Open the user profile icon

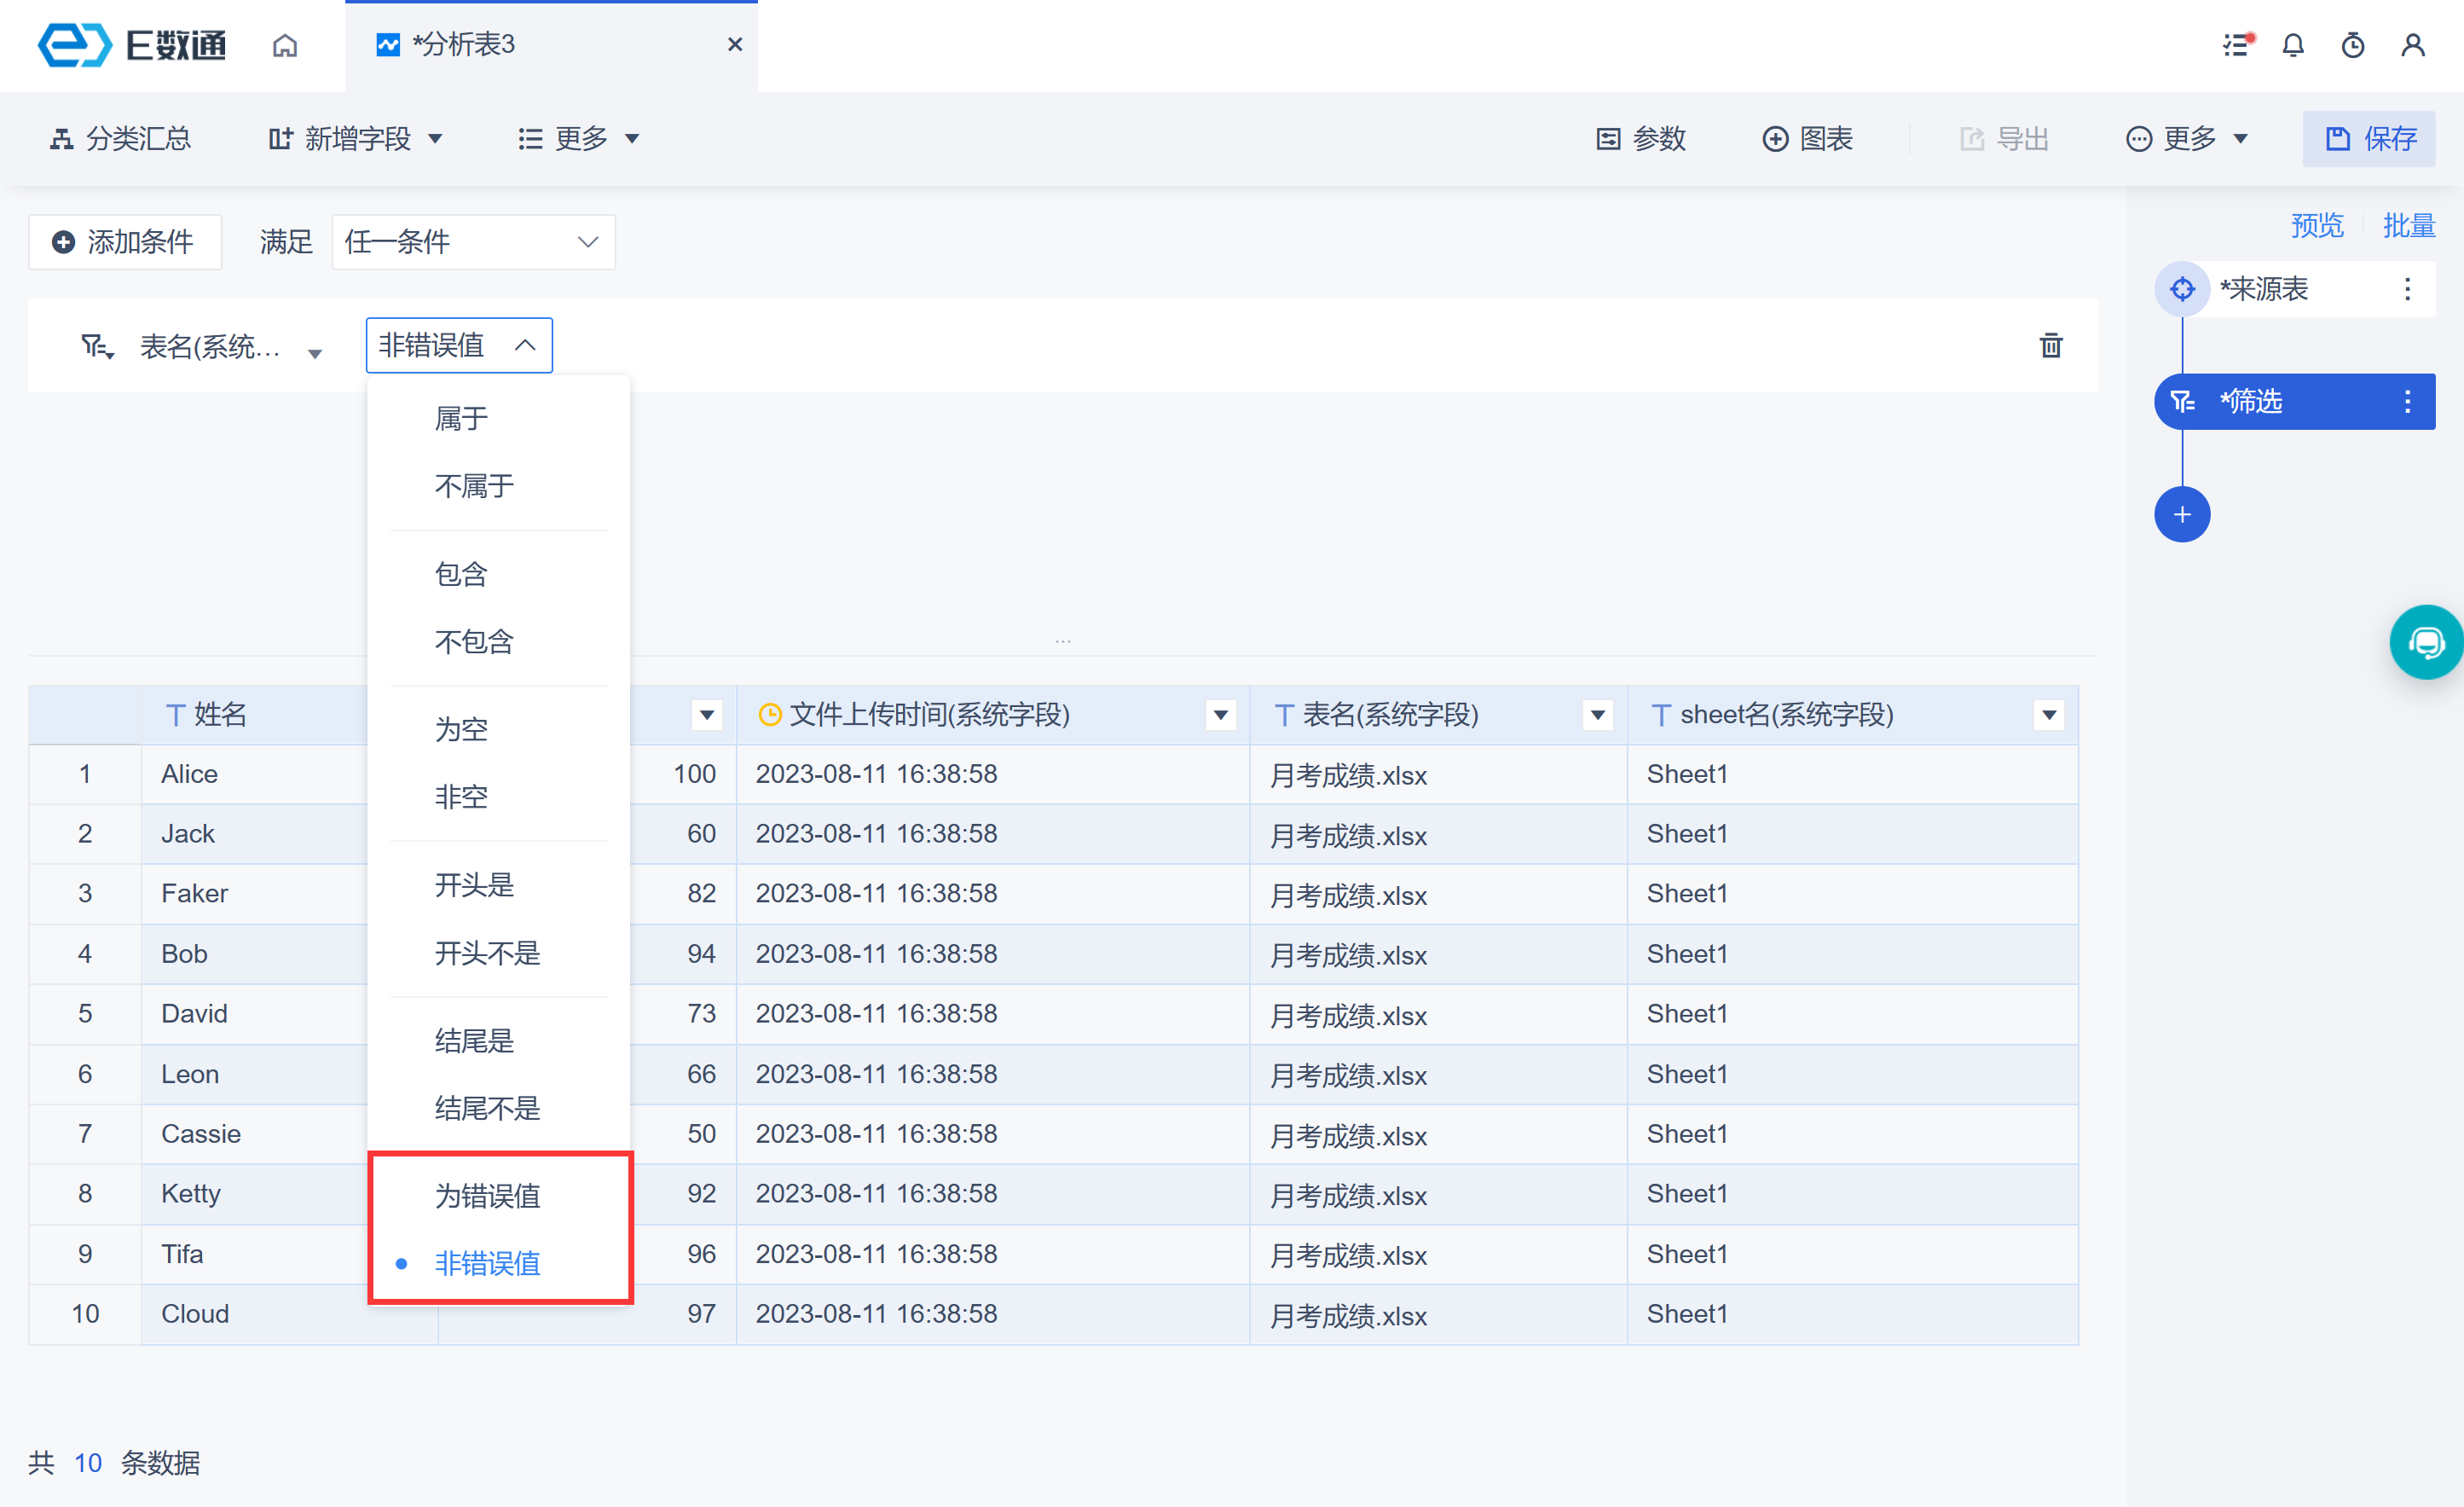pos(2413,45)
